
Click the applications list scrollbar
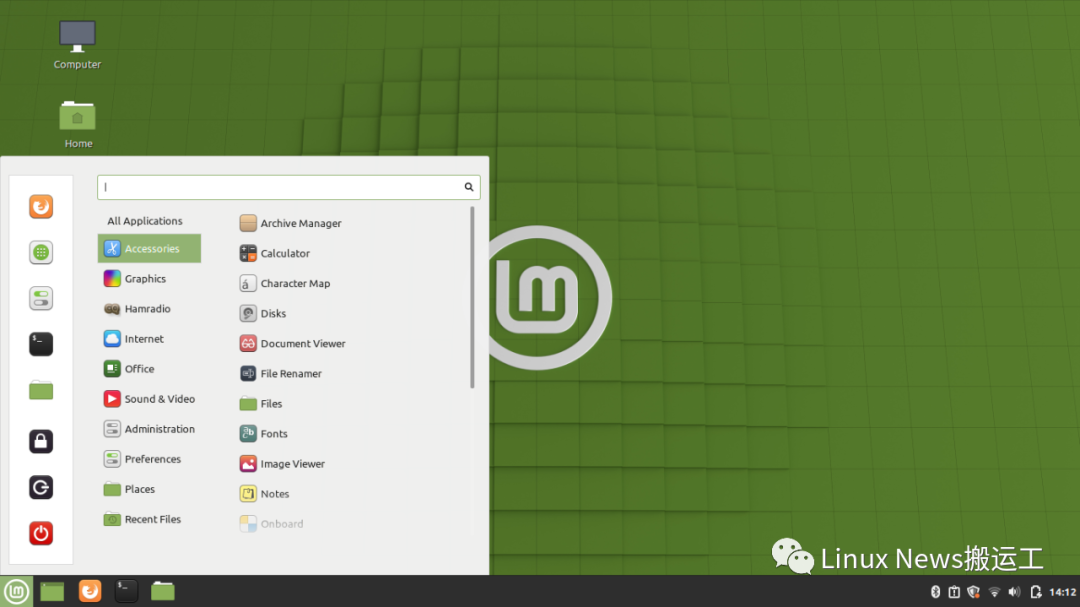pos(472,298)
